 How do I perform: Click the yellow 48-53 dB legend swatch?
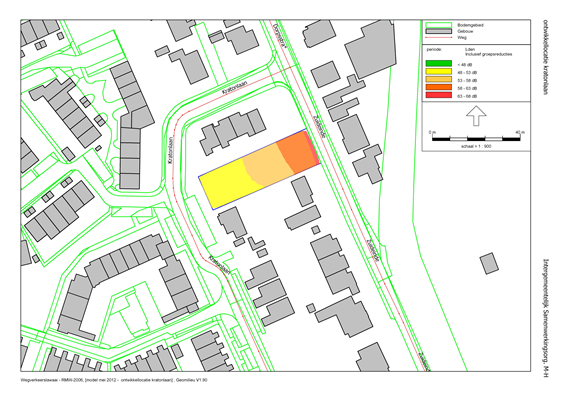(x=439, y=72)
